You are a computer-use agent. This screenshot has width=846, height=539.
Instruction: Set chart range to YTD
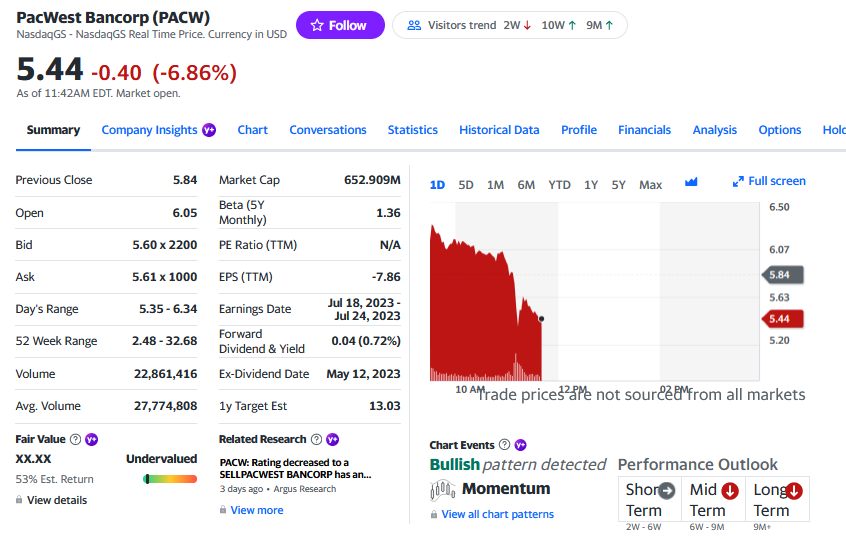pos(560,185)
